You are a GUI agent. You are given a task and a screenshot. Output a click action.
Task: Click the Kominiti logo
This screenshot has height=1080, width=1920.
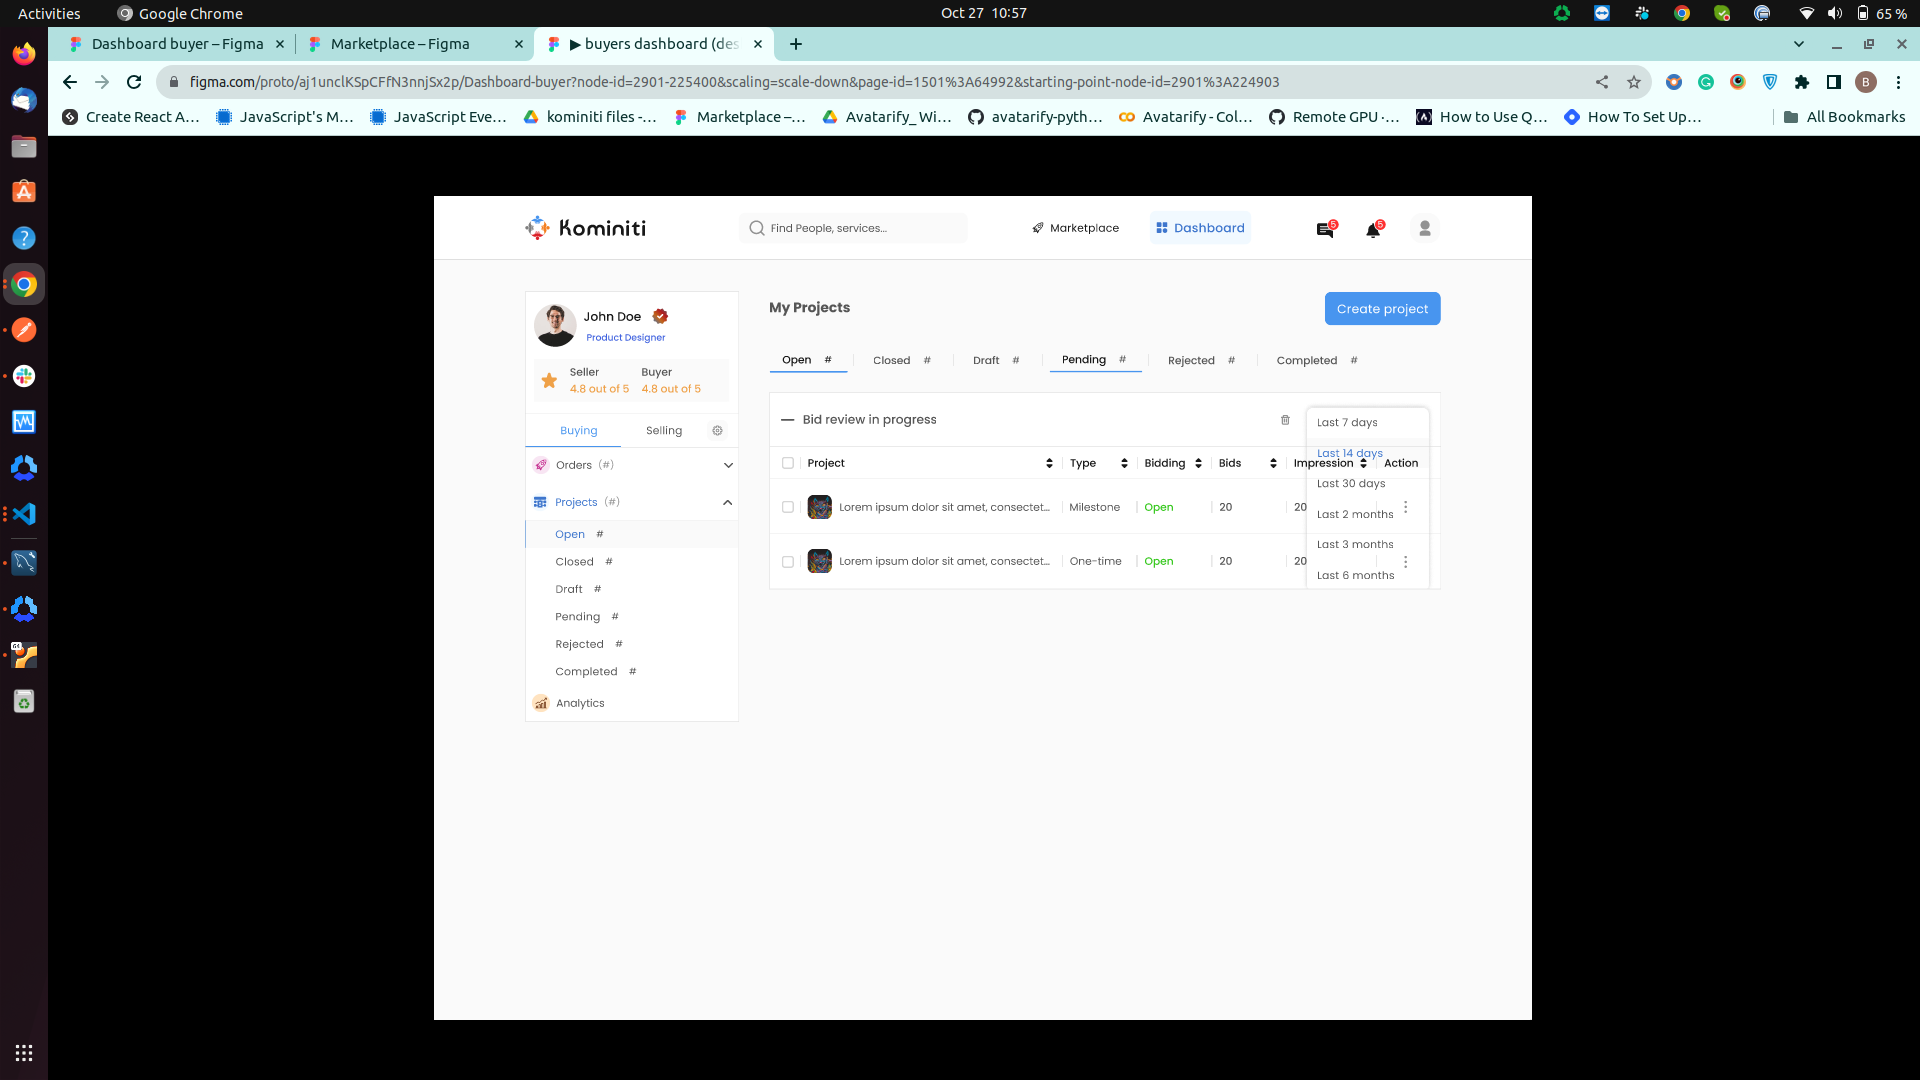click(586, 228)
